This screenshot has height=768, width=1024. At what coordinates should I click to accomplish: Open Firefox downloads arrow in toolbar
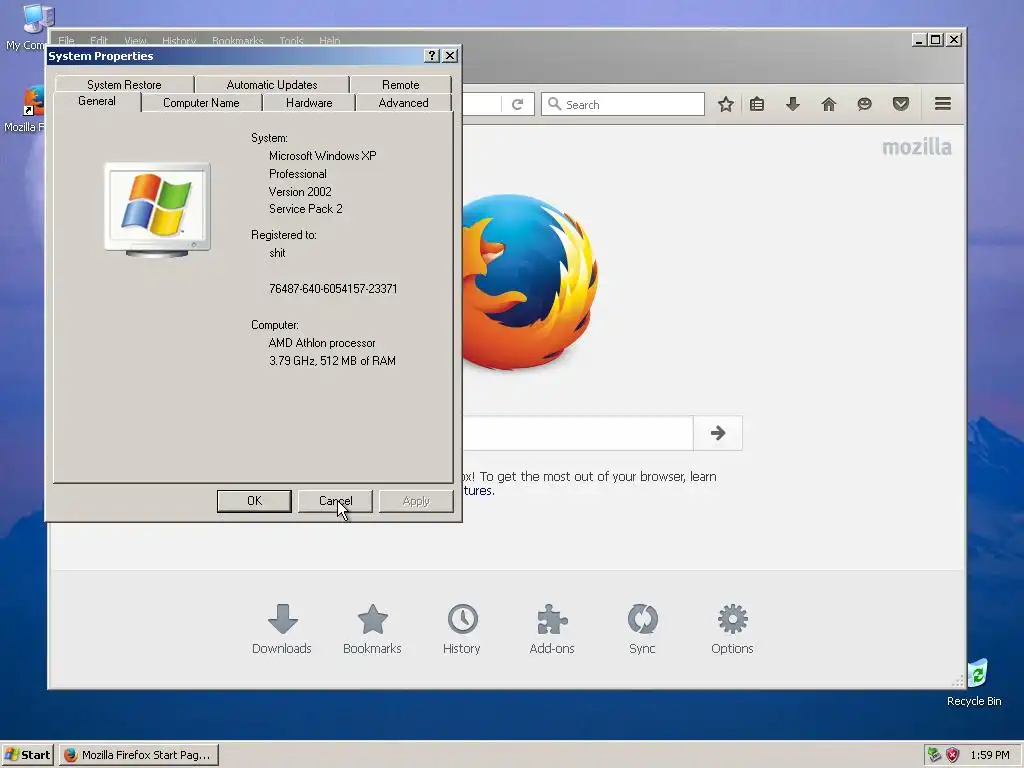[793, 104]
